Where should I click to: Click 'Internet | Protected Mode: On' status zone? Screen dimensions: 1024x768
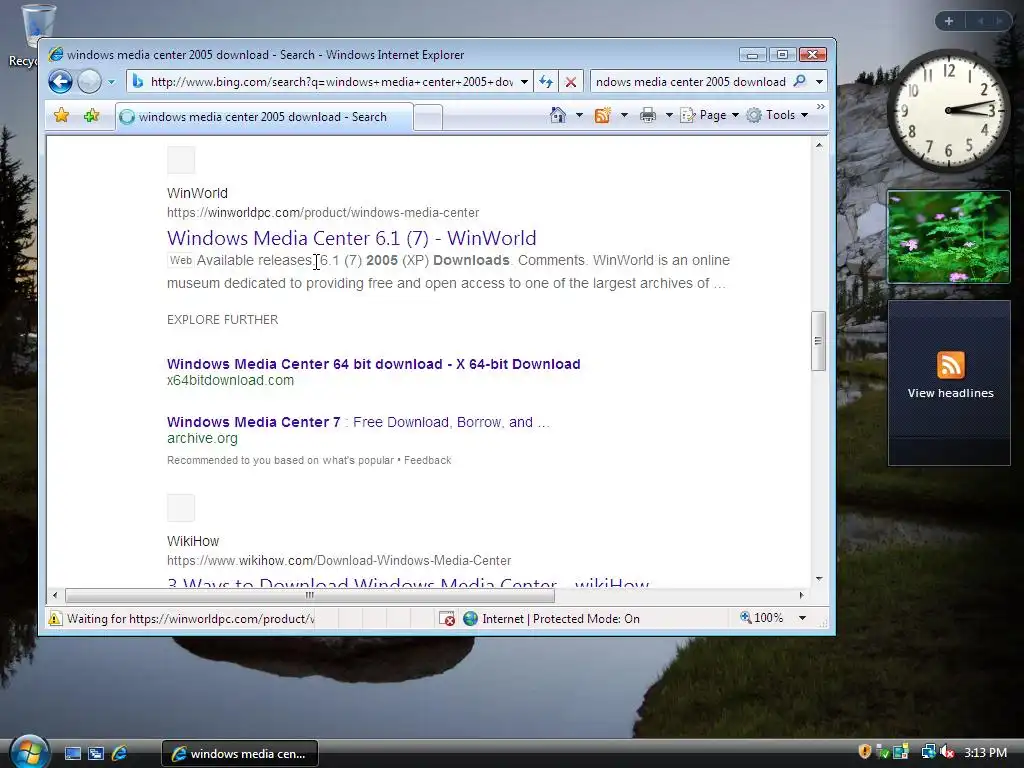coord(551,618)
